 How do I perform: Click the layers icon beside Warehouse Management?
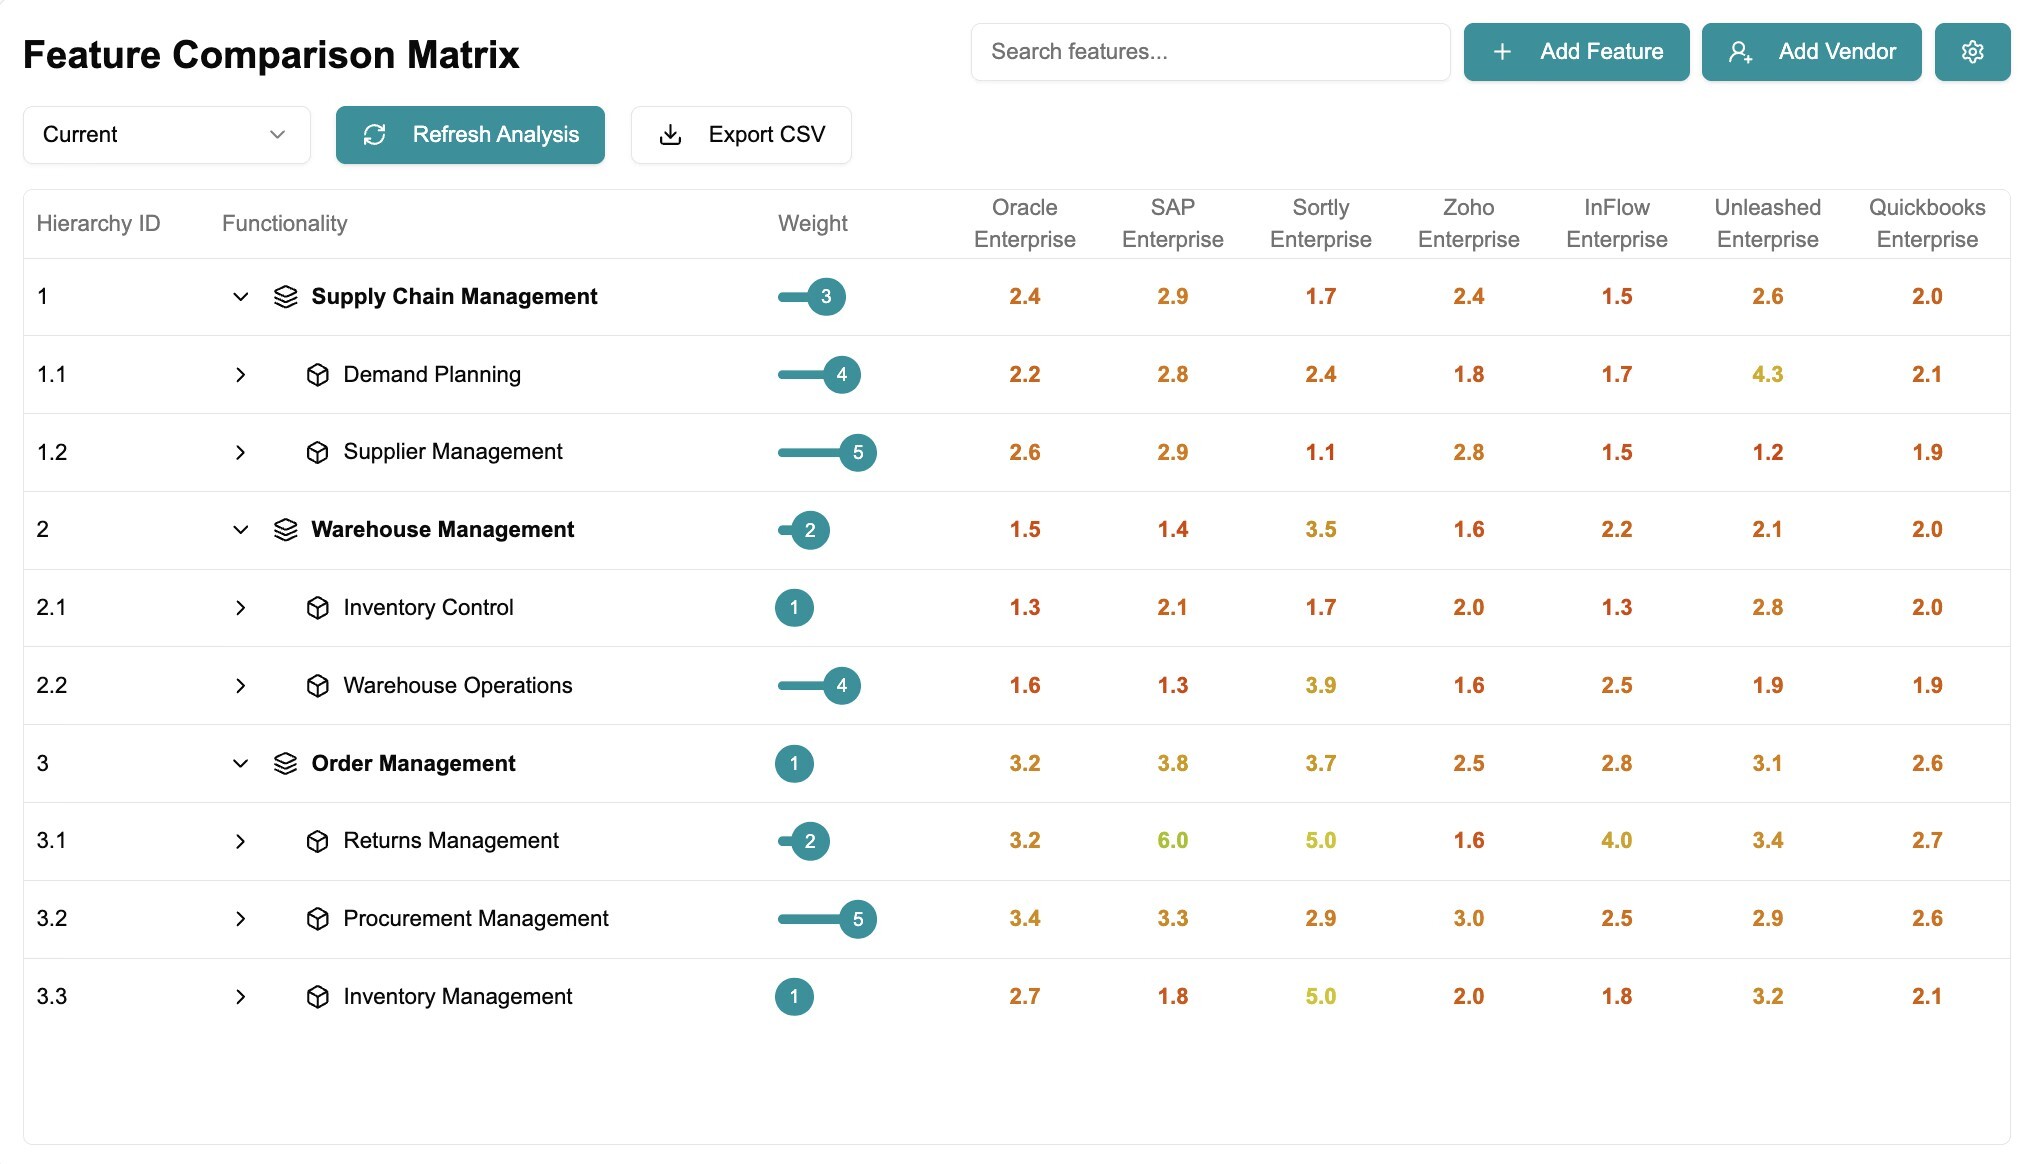tap(286, 530)
